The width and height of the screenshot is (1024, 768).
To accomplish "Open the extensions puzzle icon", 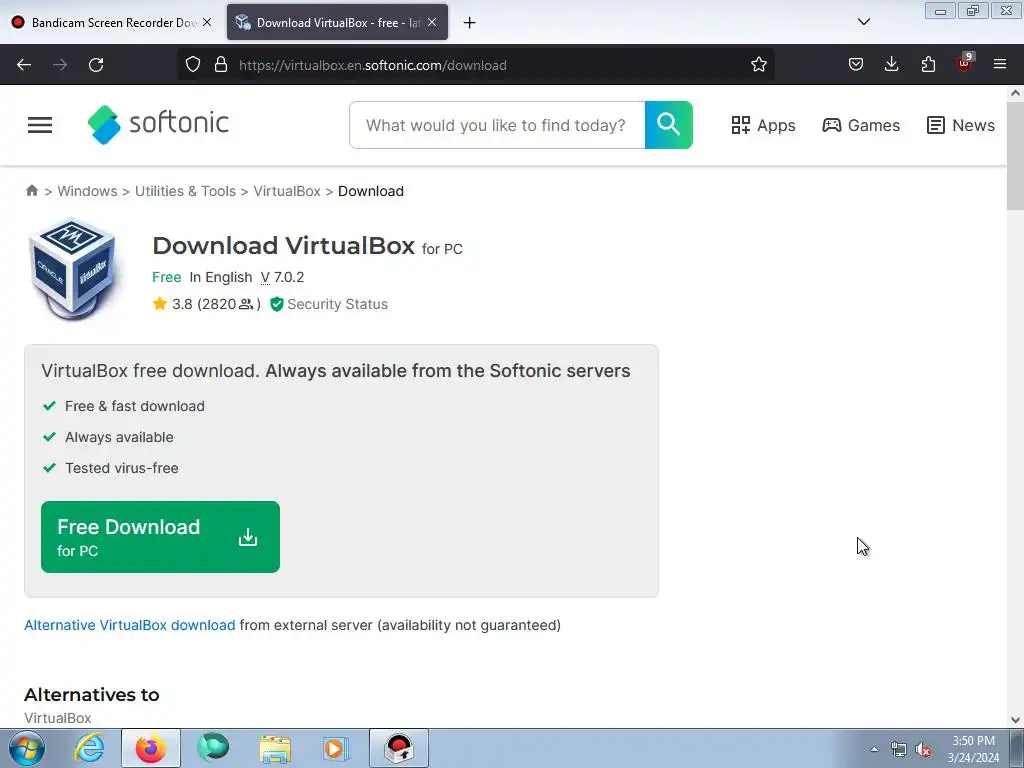I will pyautogui.click(x=928, y=65).
